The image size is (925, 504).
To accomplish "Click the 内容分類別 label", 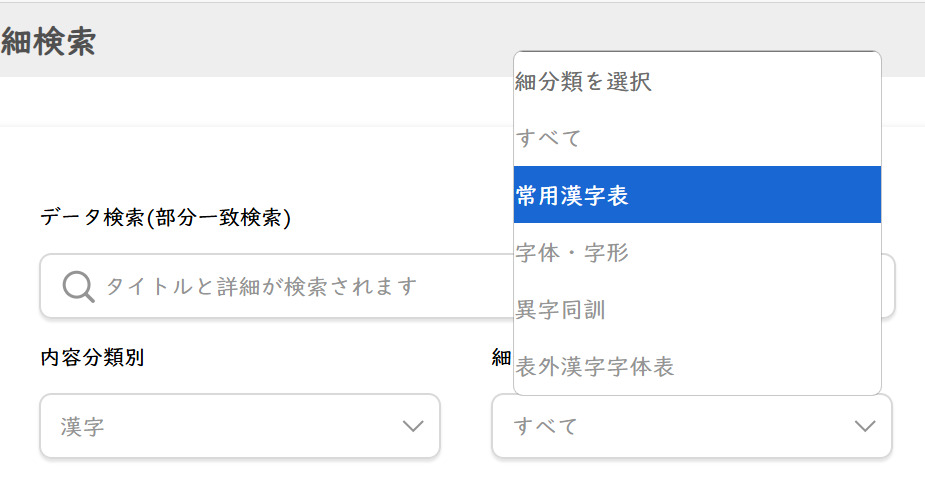I will 92,357.
